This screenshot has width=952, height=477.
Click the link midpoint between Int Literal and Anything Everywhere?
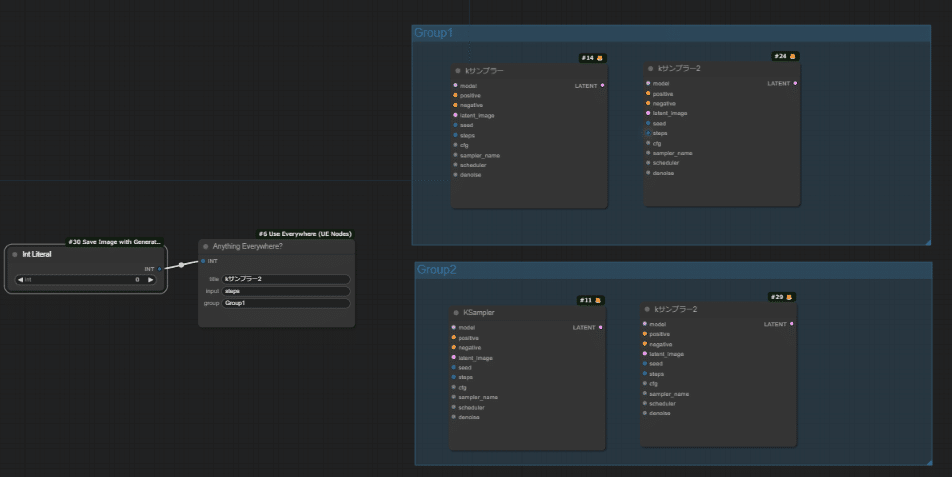point(182,265)
